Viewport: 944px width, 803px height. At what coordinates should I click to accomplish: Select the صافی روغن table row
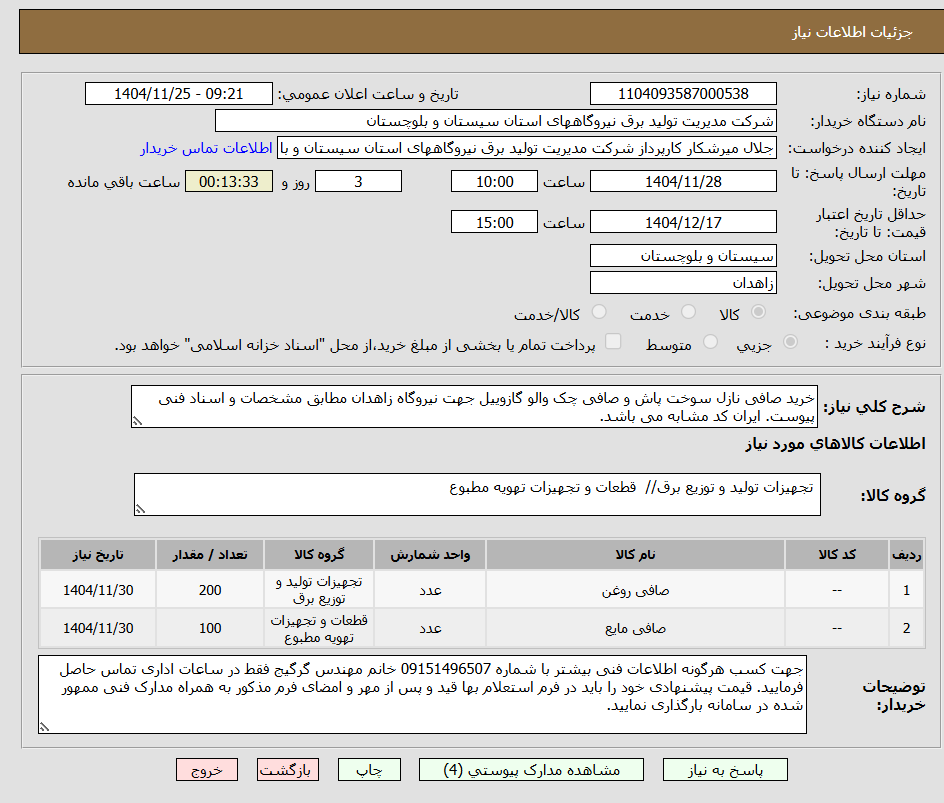coord(482,590)
